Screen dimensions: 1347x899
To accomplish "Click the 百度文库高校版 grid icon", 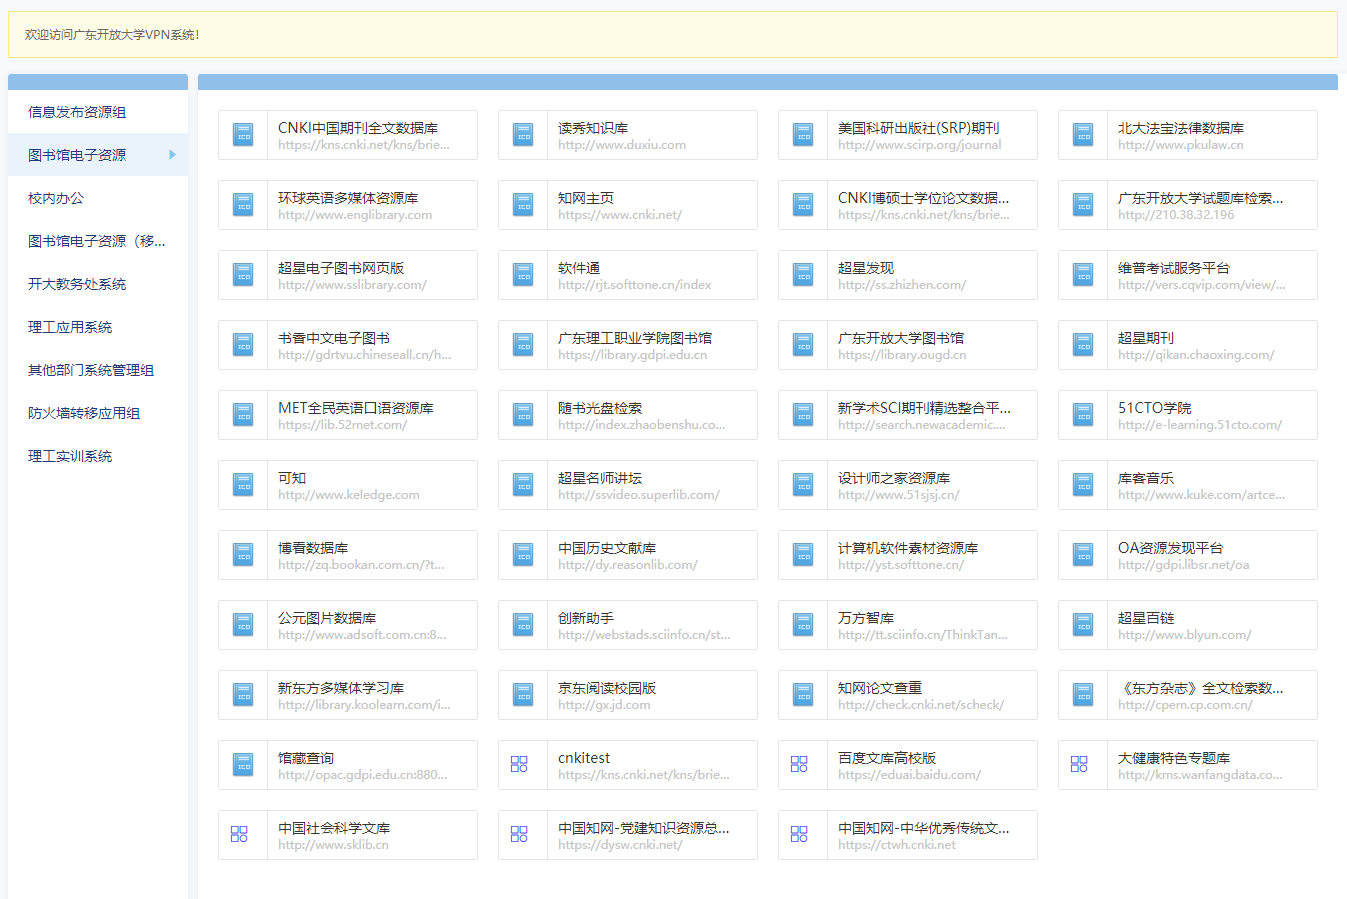I will (799, 764).
